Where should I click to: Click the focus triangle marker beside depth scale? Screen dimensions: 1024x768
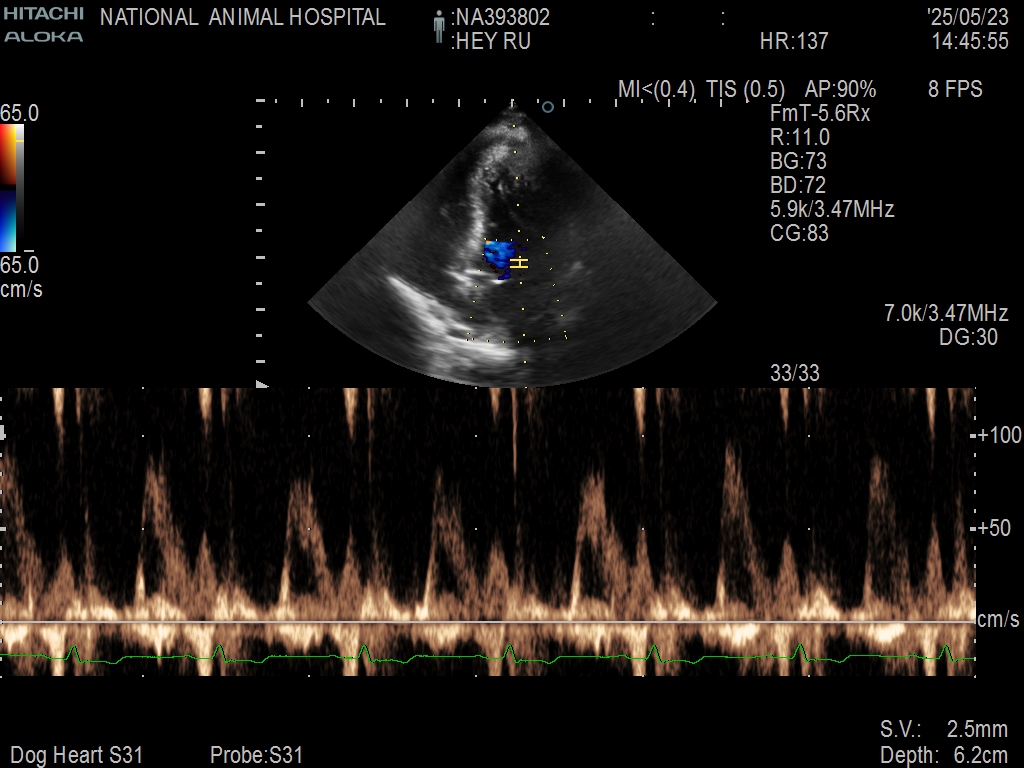pyautogui.click(x=262, y=384)
